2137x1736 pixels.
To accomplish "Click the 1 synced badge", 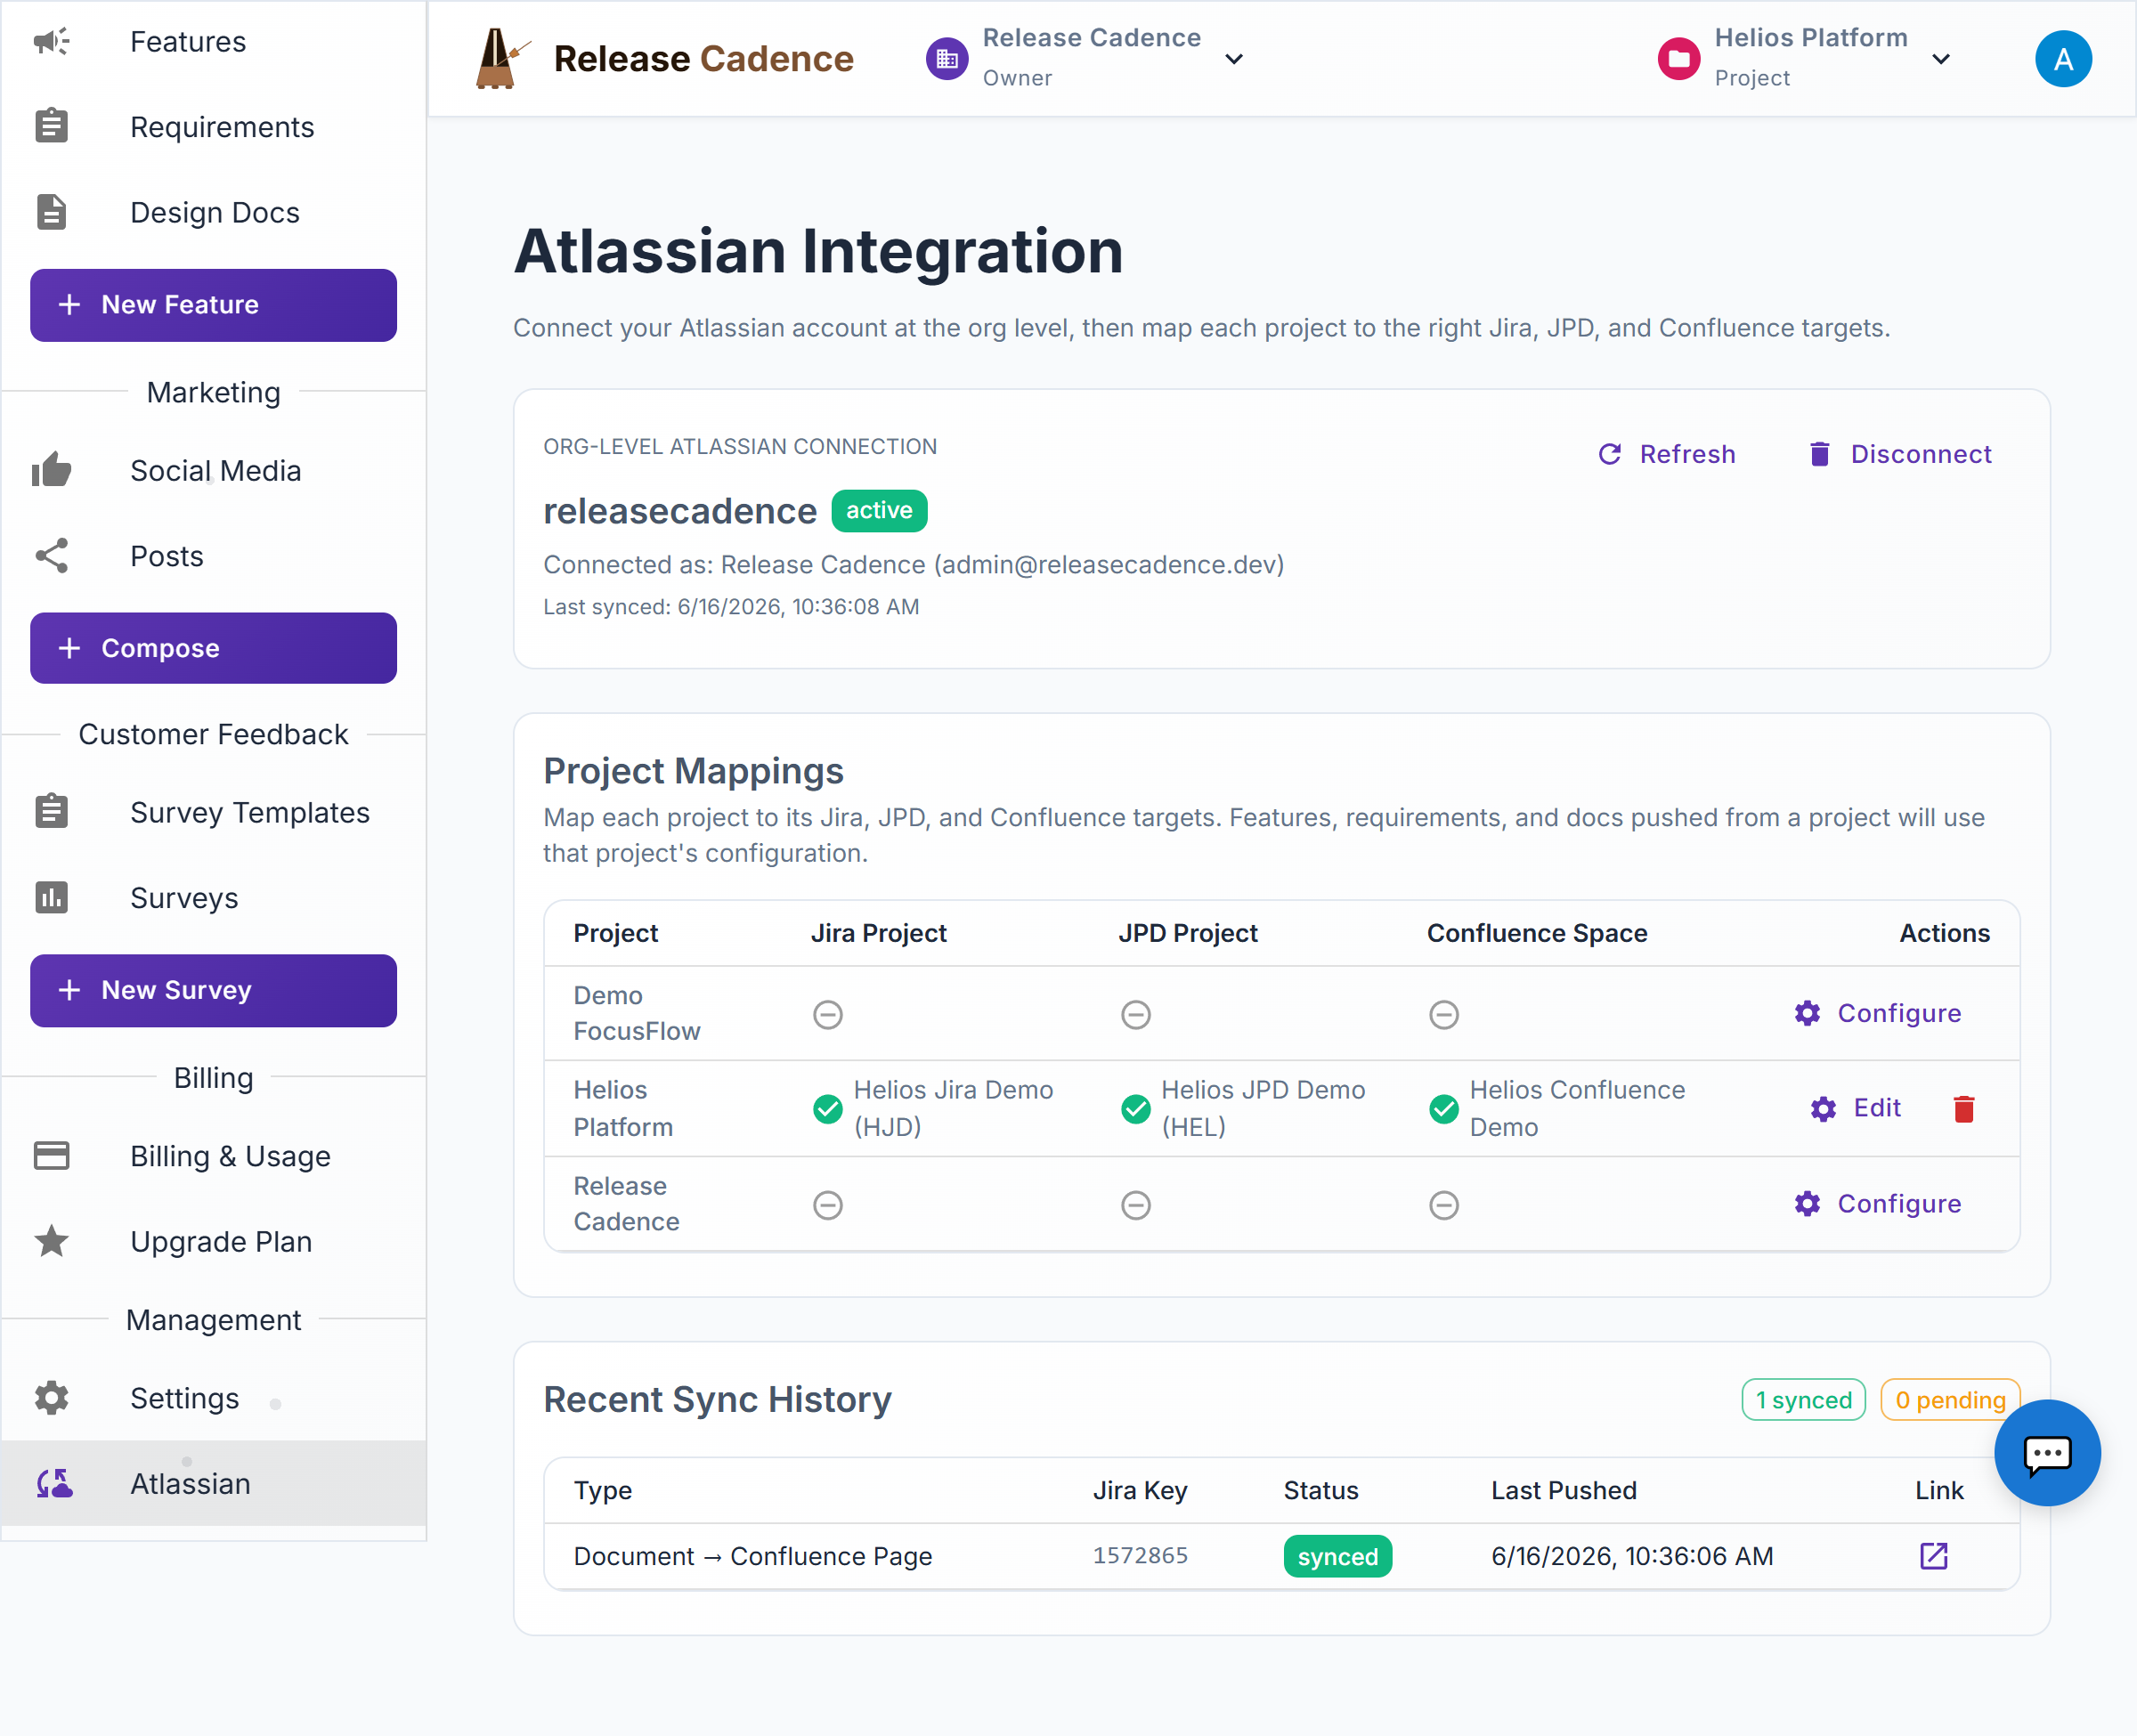I will pos(1803,1399).
